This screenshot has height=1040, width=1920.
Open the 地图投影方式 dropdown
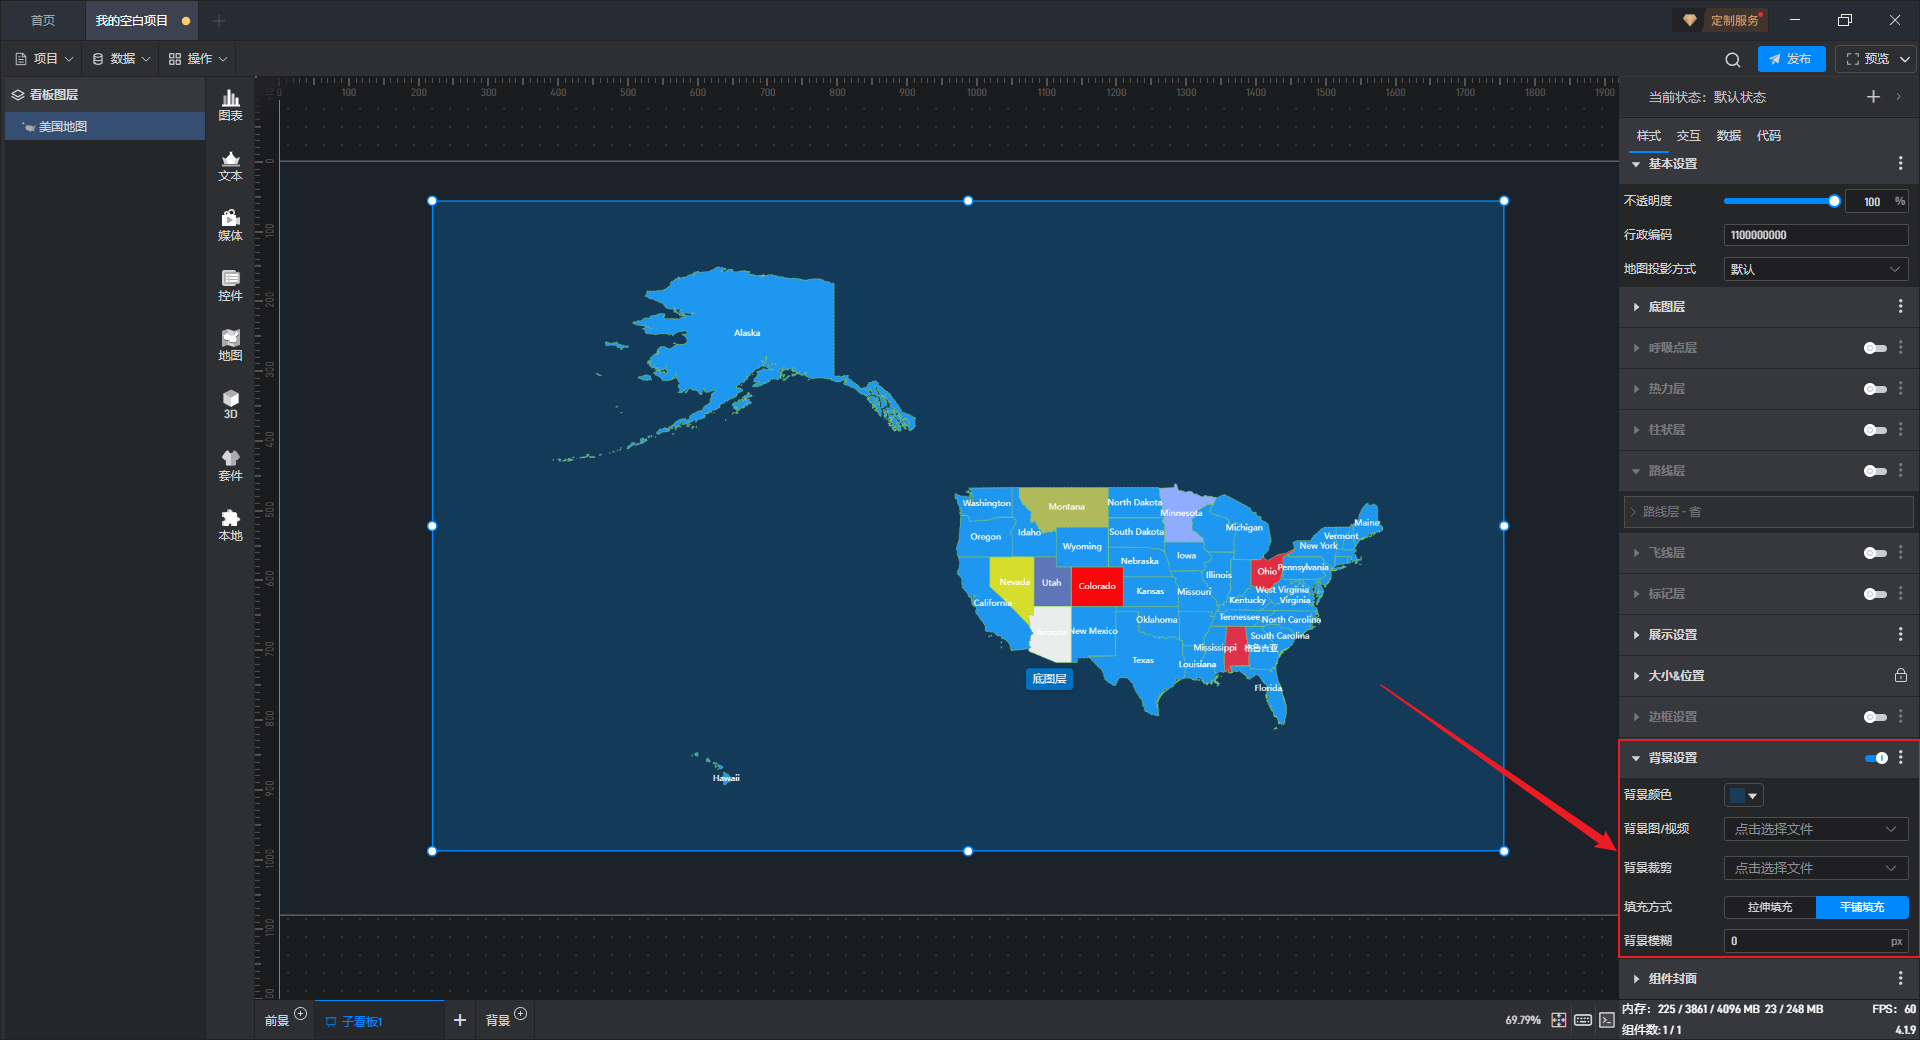(1815, 269)
